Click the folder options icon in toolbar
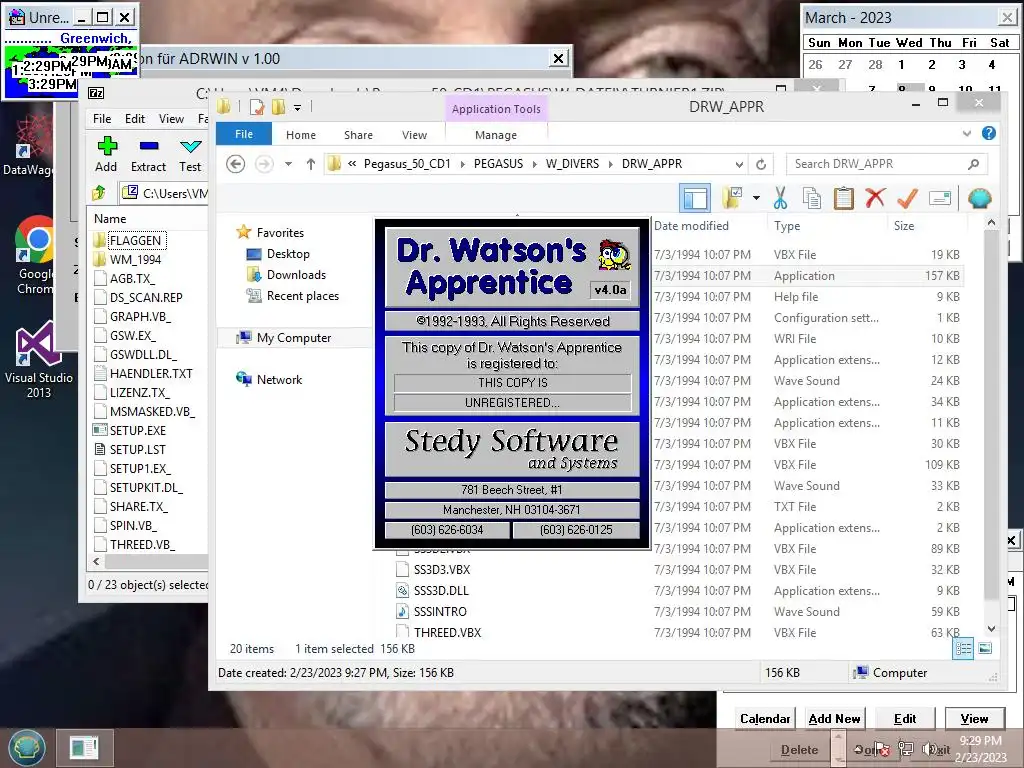The image size is (1024, 768). (x=732, y=198)
